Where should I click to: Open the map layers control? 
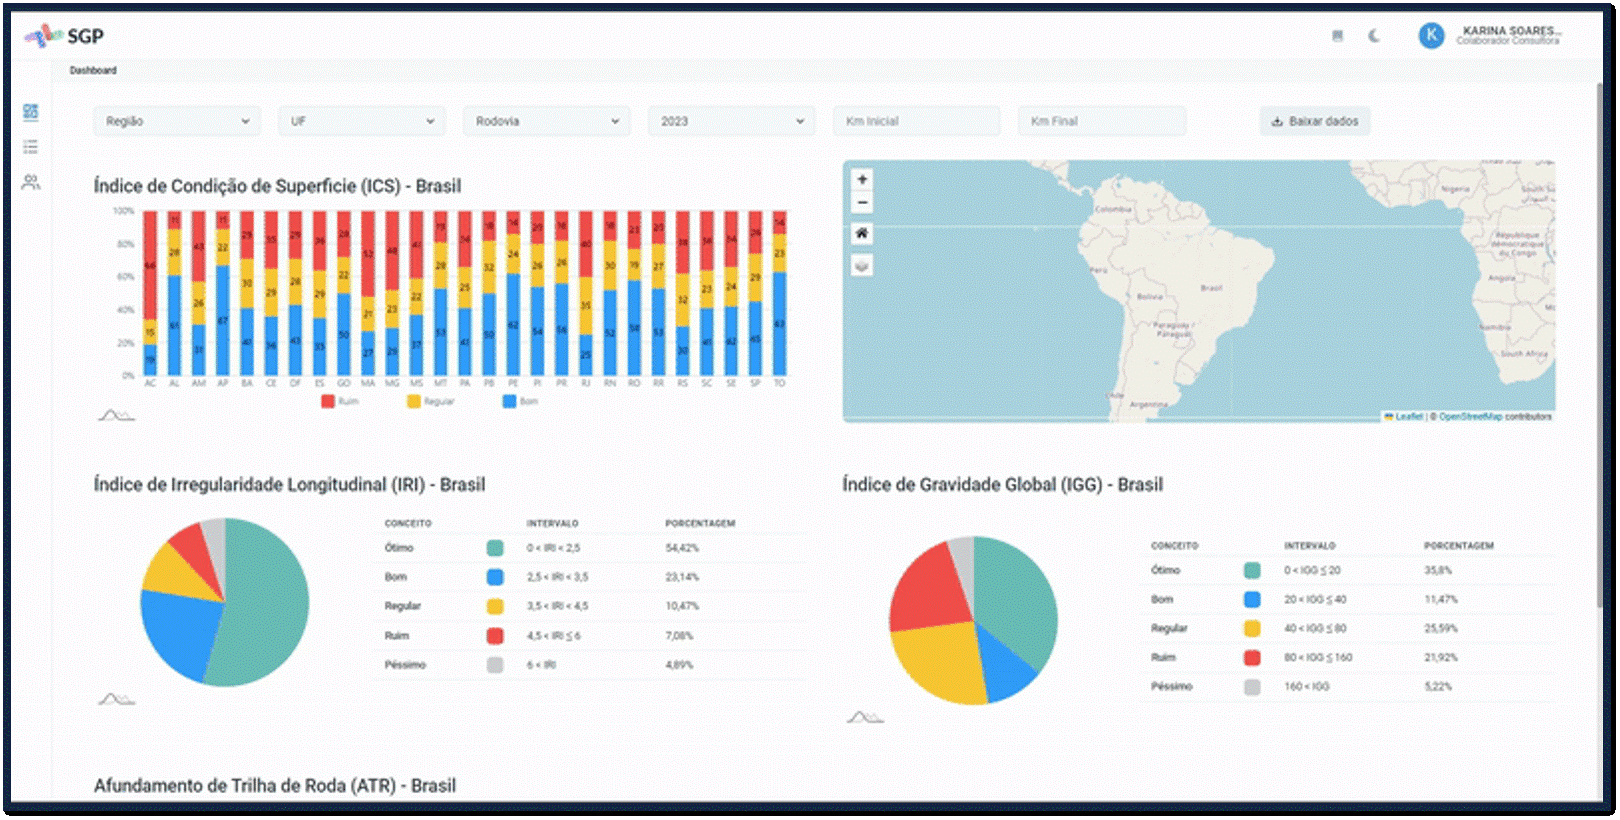(862, 266)
